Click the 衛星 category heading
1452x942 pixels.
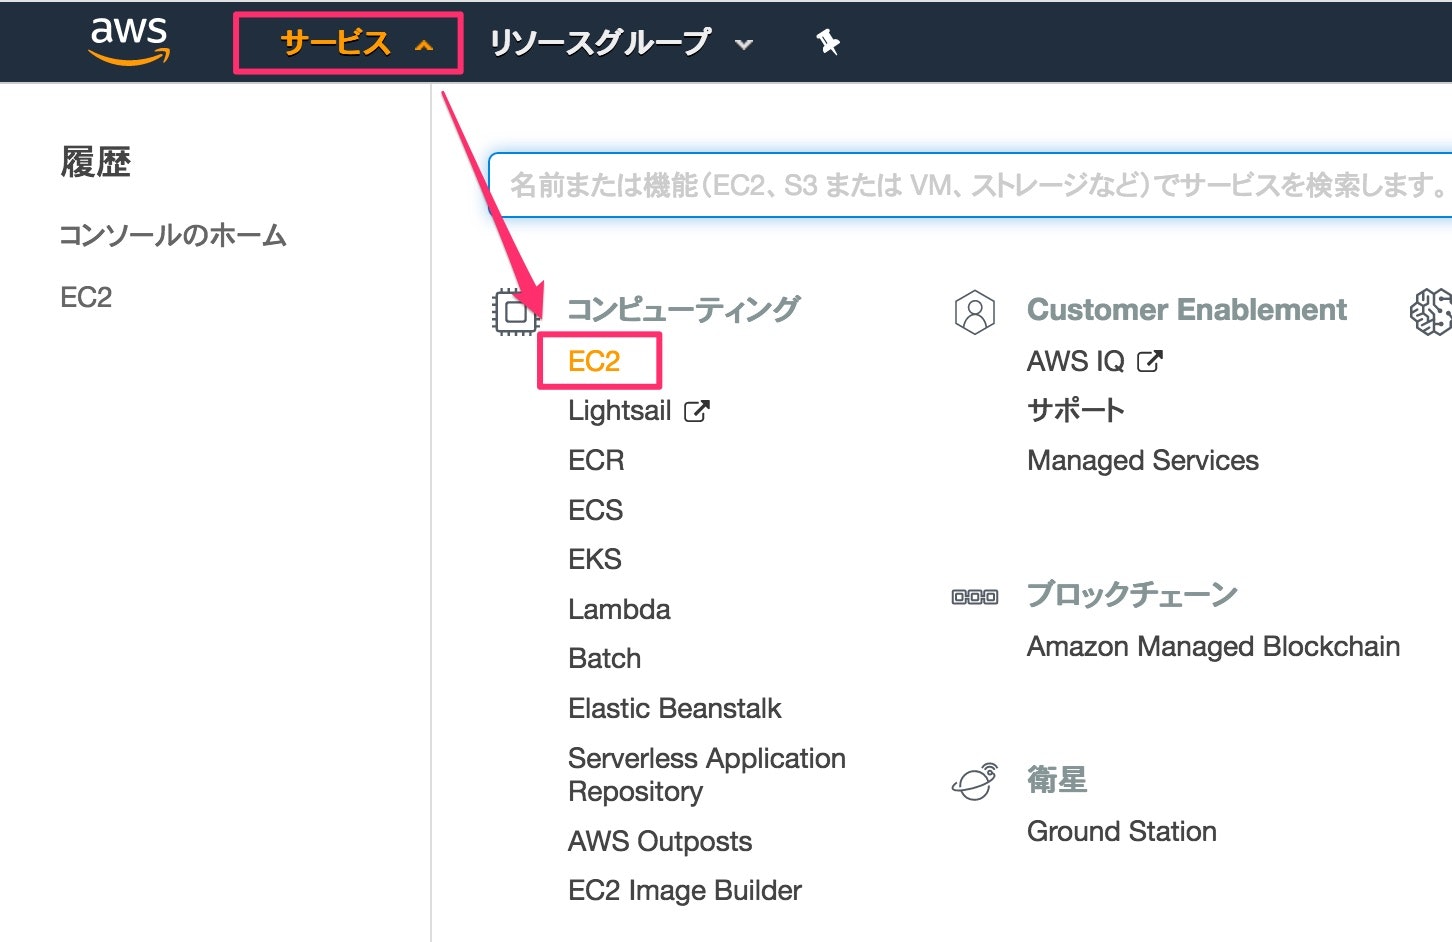1057,779
